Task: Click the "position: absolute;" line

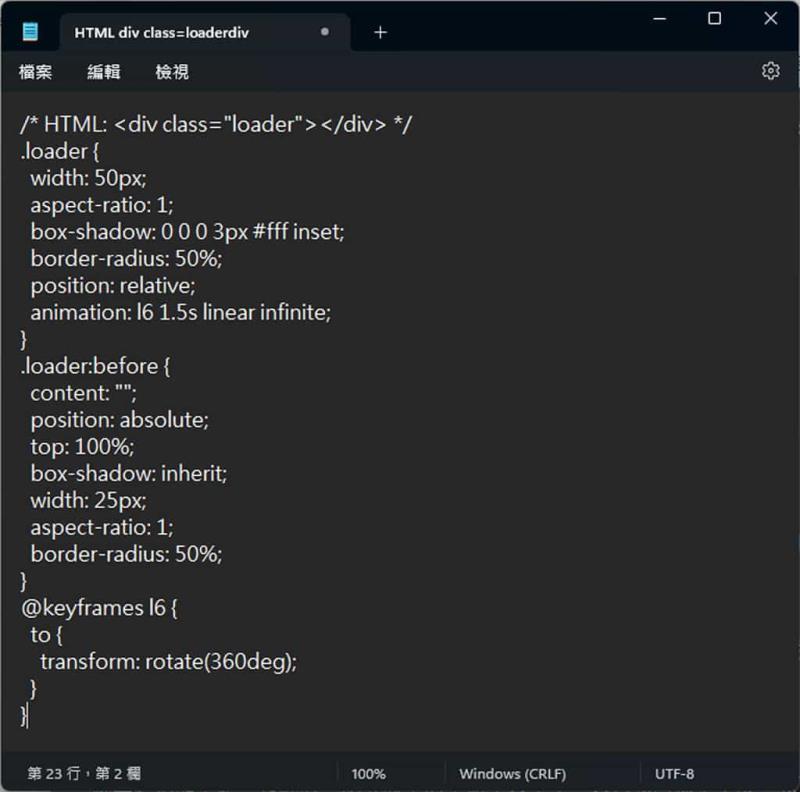Action: coord(119,420)
